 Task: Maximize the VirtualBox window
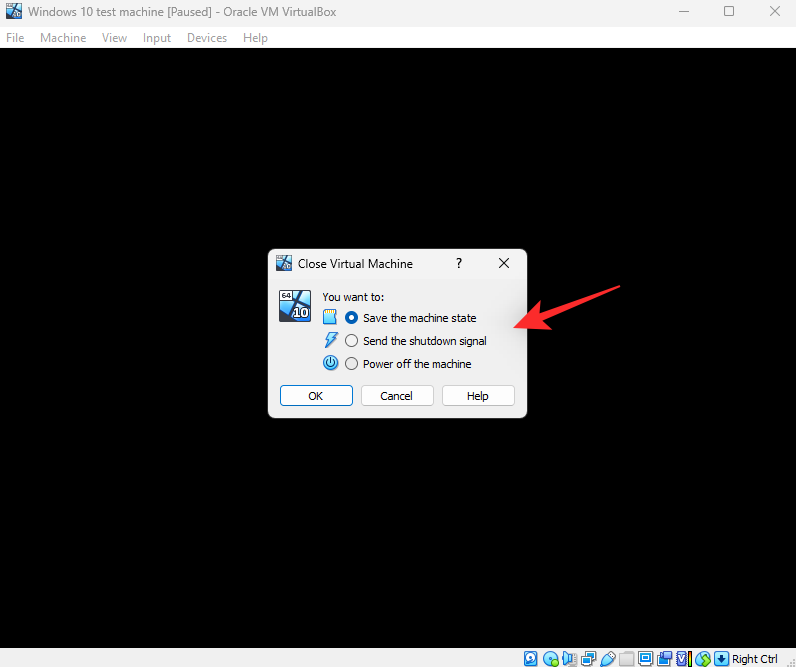point(729,11)
